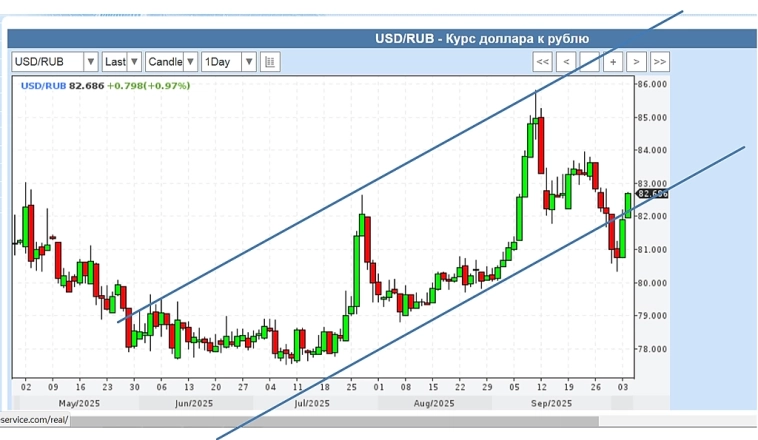Click the data table icon in the toolbar
Screen dimensions: 758x440
[x=270, y=62]
